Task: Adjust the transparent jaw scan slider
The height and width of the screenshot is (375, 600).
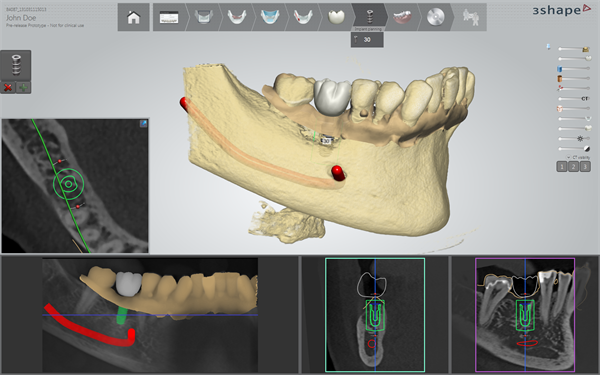Action: pos(574,119)
